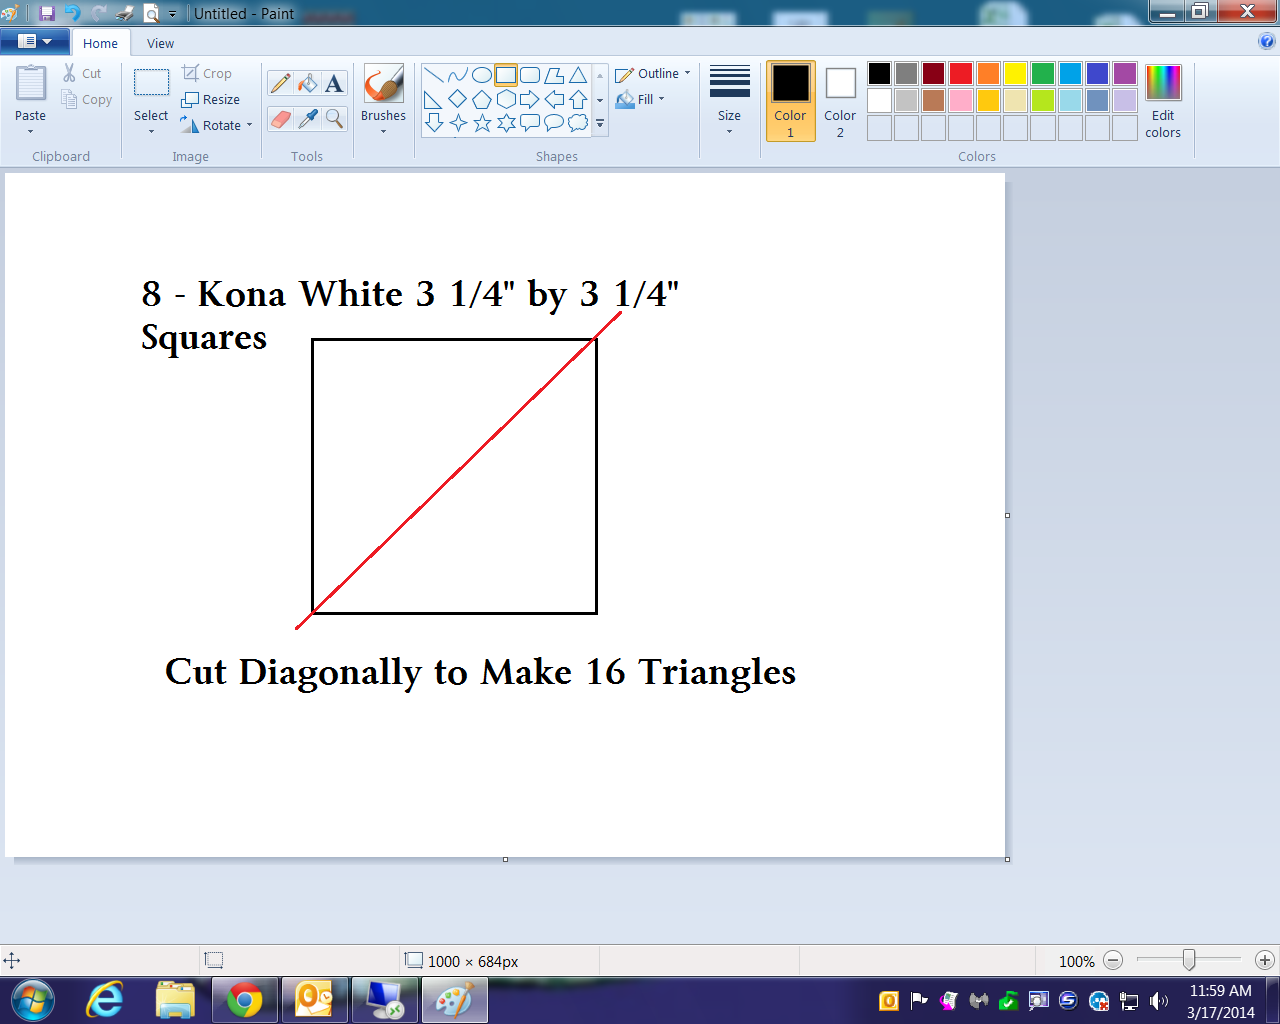Select the Color picker tool
1280x1024 pixels.
tap(308, 118)
